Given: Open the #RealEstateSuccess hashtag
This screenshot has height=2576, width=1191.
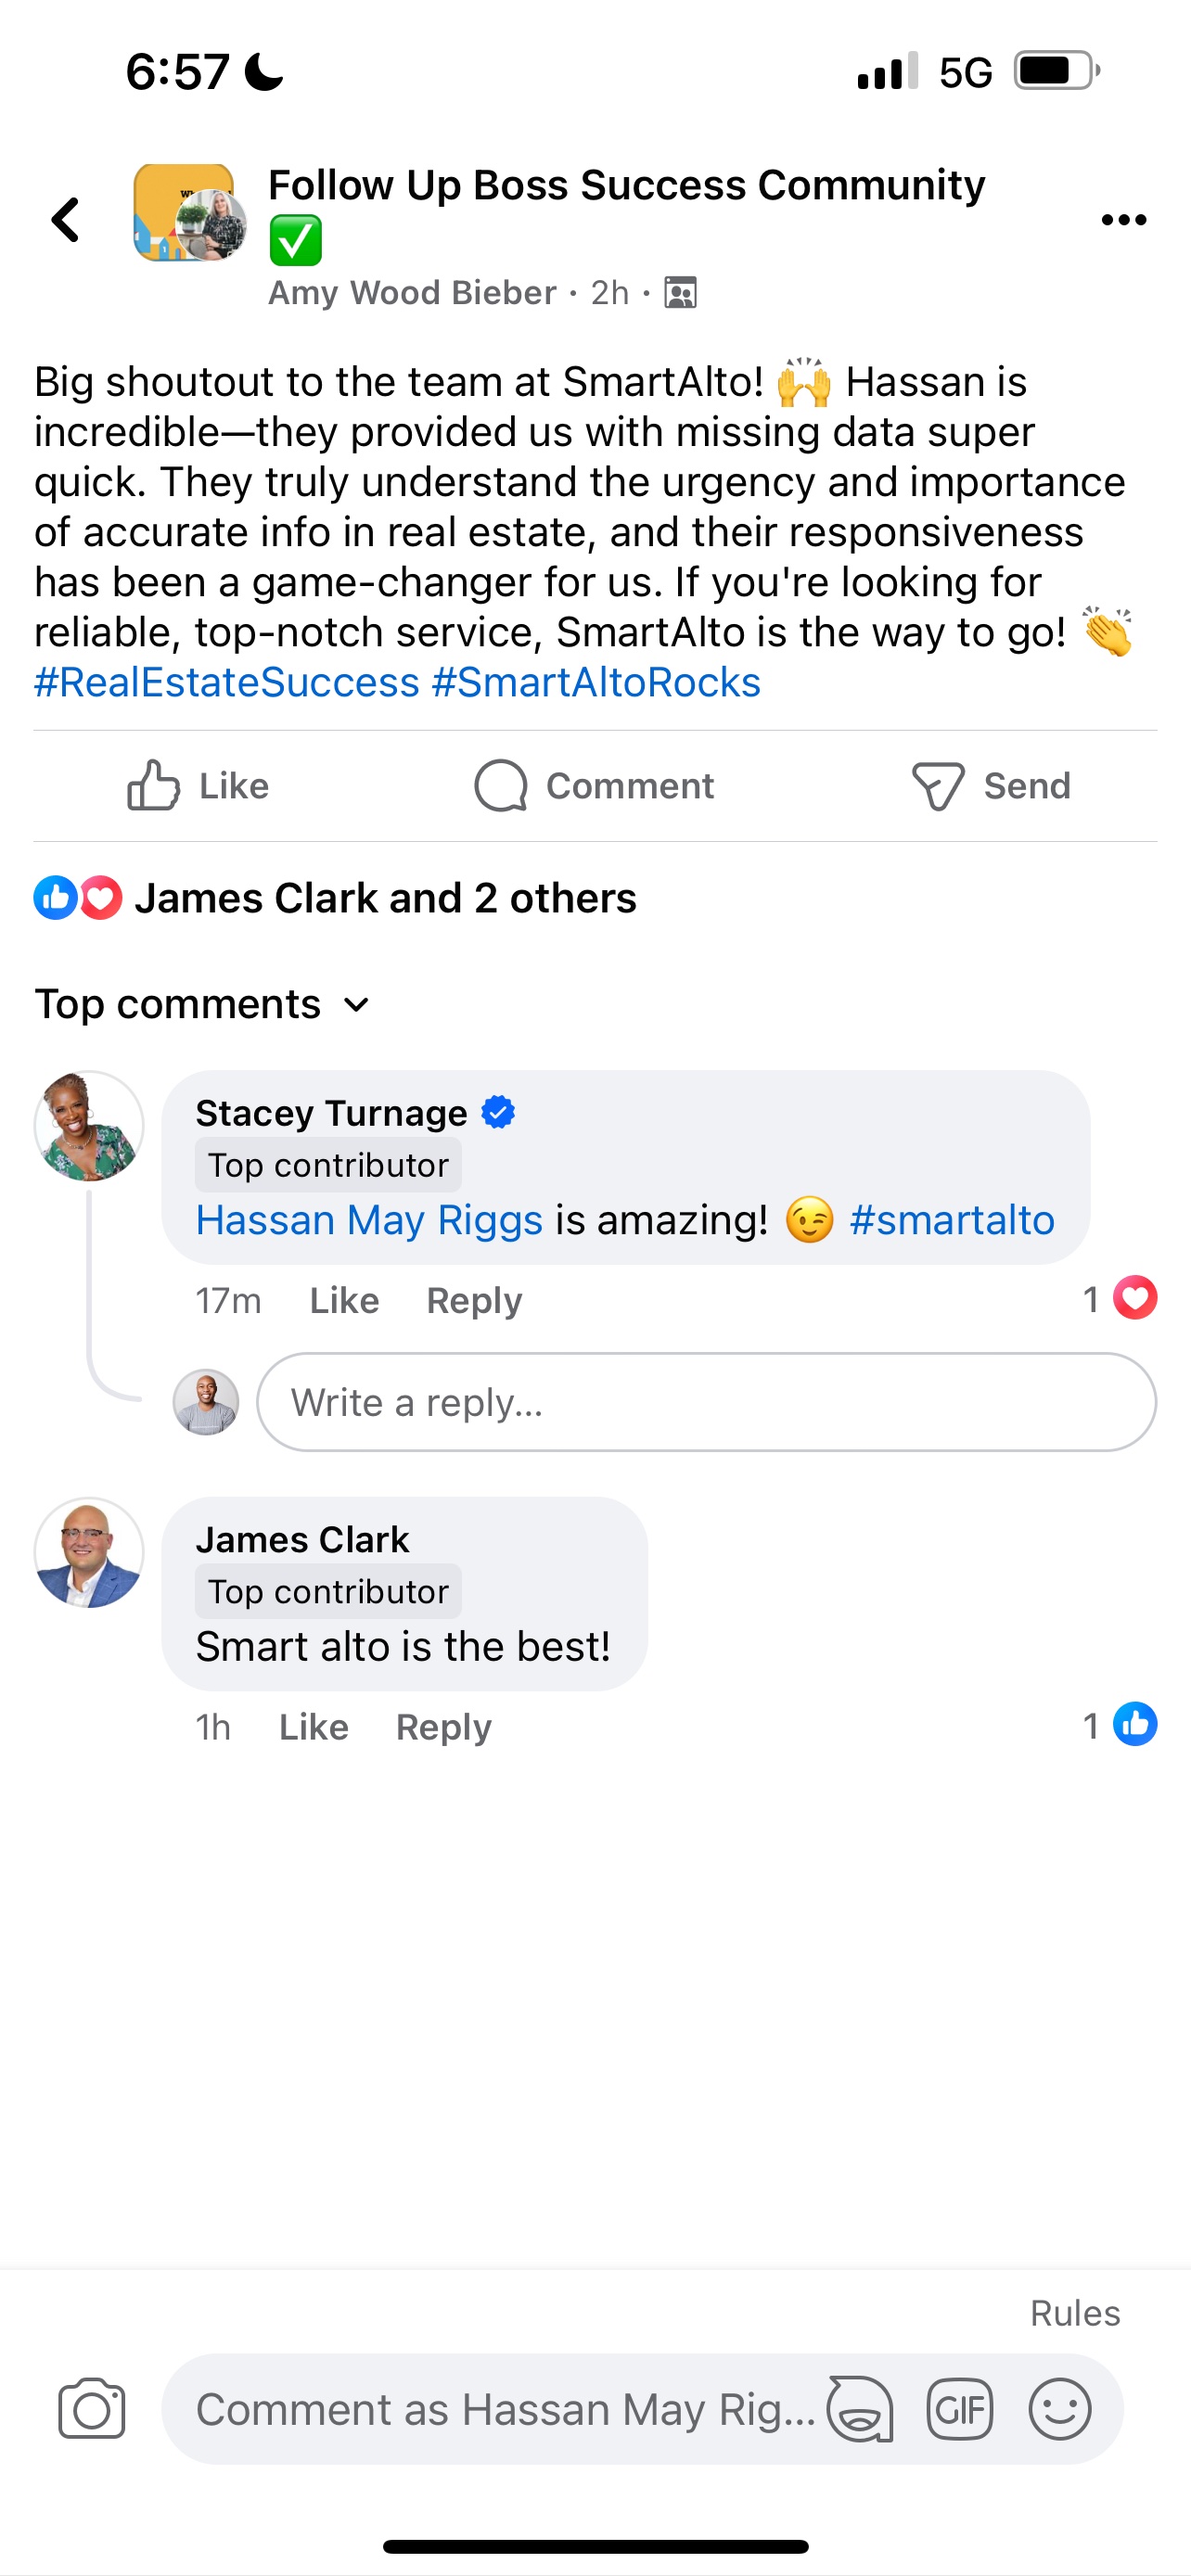Looking at the screenshot, I should (227, 683).
